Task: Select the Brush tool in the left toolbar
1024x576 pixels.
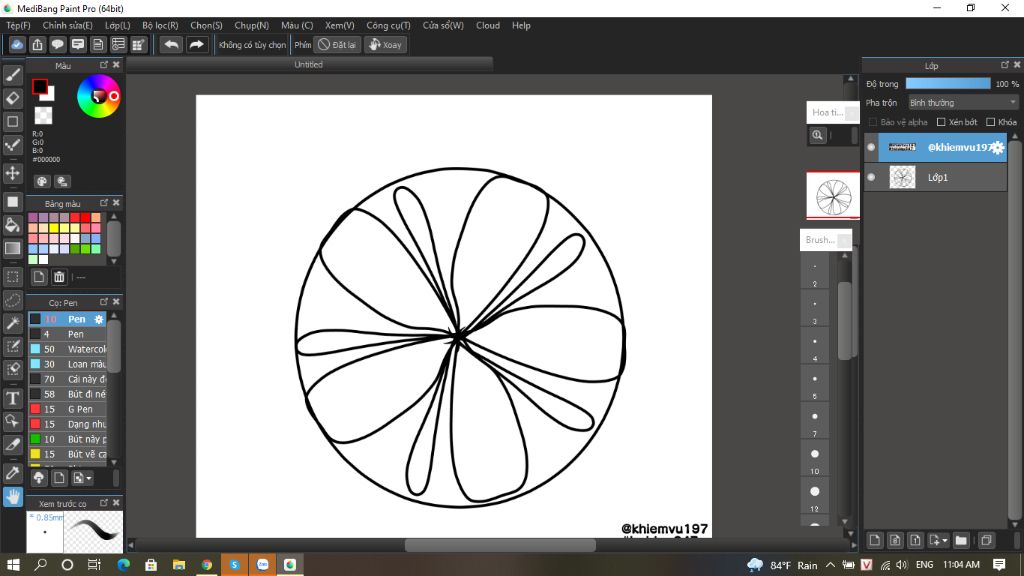Action: point(12,75)
